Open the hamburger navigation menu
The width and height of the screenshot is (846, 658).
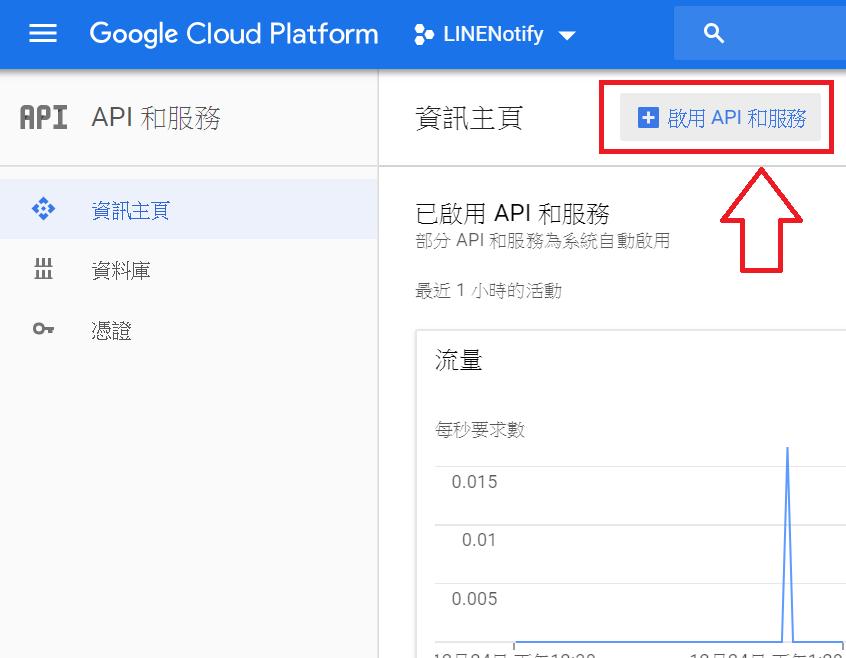(x=43, y=33)
